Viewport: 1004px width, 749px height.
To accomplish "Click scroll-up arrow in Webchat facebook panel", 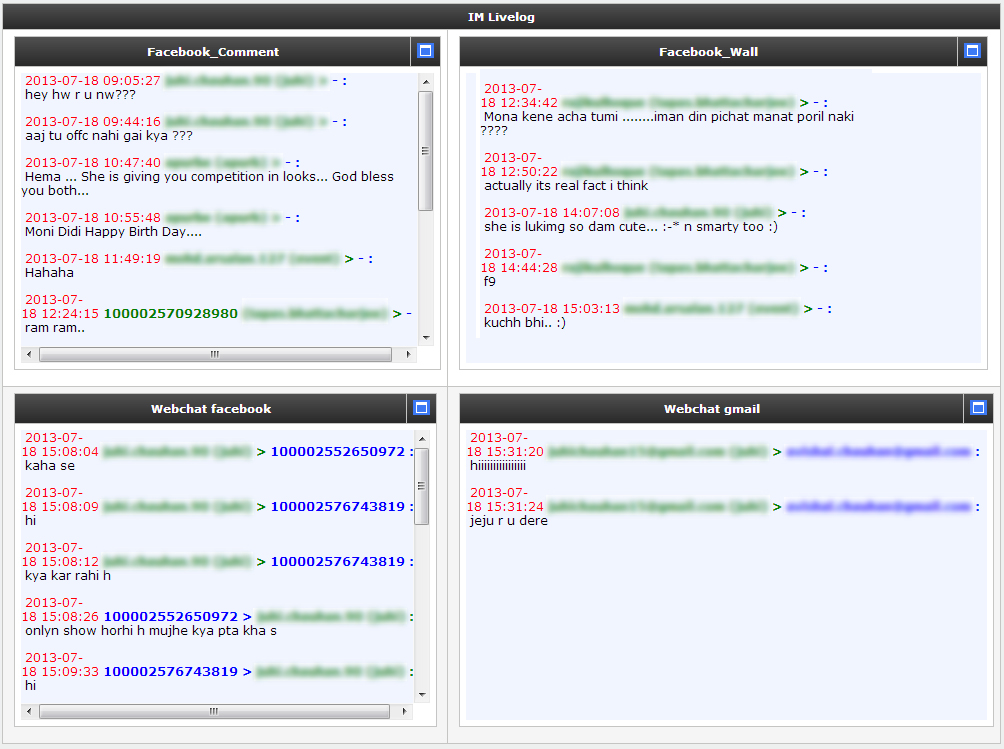I will 422,438.
